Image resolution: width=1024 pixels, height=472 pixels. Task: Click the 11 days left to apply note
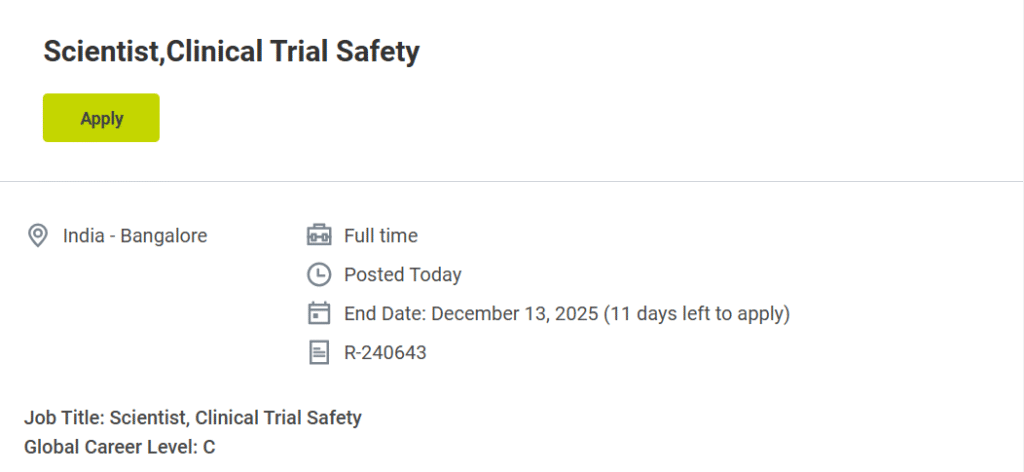(x=696, y=313)
